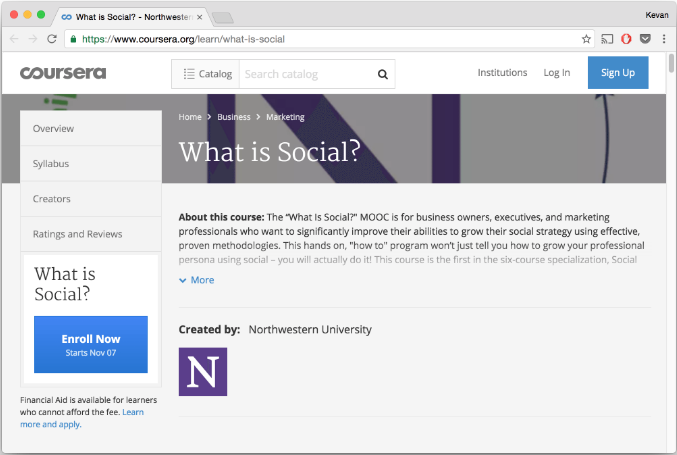Click the Northwestern University name
Image resolution: width=677 pixels, height=455 pixels.
coord(310,329)
